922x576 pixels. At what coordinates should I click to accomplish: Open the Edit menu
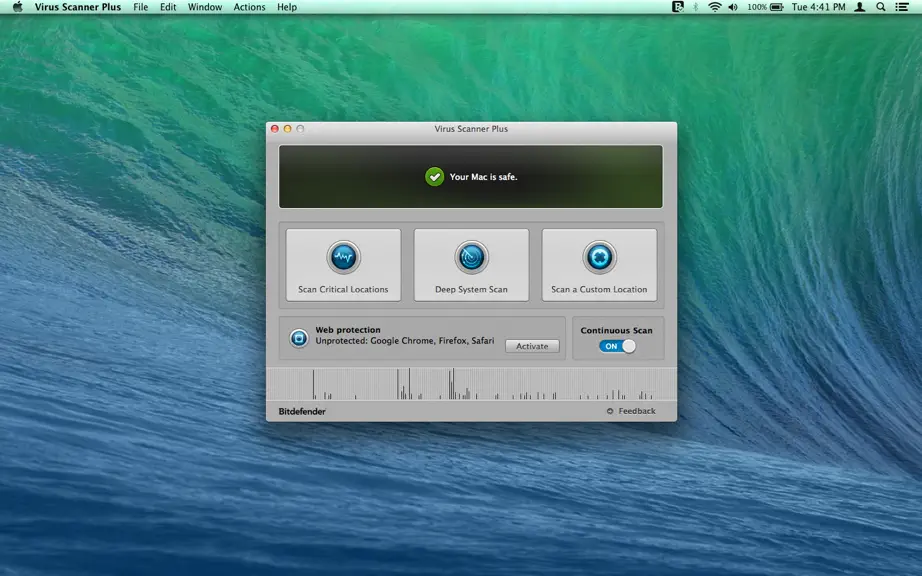point(168,7)
